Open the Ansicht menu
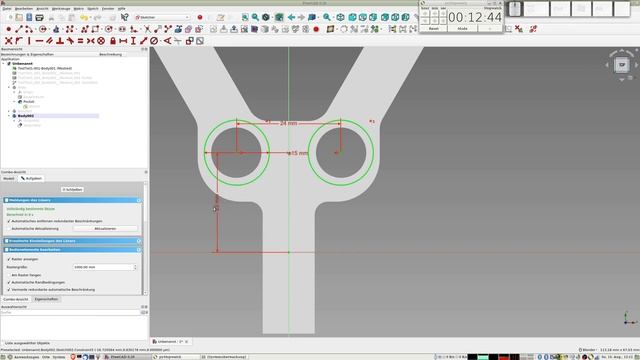Image resolution: width=640 pixels, height=360 pixels. 42,9
